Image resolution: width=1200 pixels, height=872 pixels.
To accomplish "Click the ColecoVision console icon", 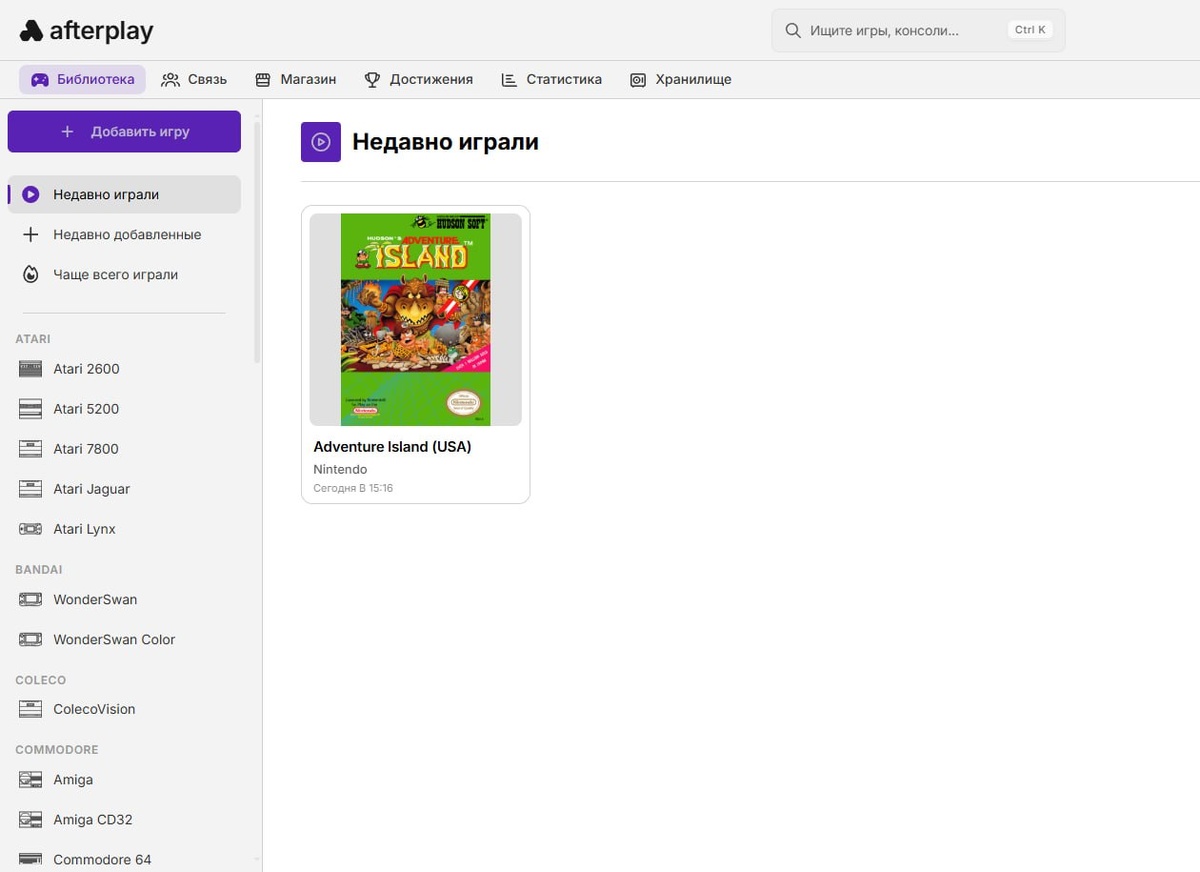I will tap(31, 709).
